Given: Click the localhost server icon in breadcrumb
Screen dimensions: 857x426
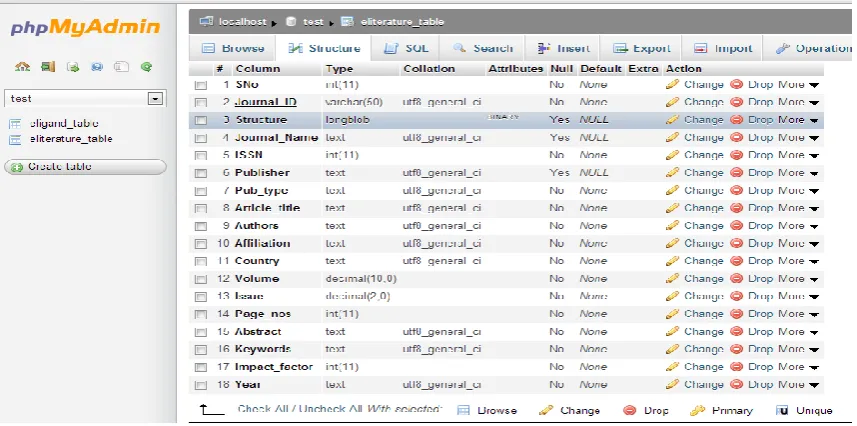Looking at the screenshot, I should tap(206, 21).
